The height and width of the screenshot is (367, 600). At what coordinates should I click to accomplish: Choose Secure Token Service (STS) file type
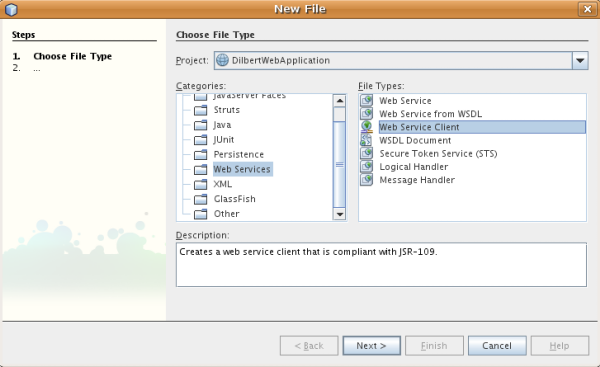(438, 153)
